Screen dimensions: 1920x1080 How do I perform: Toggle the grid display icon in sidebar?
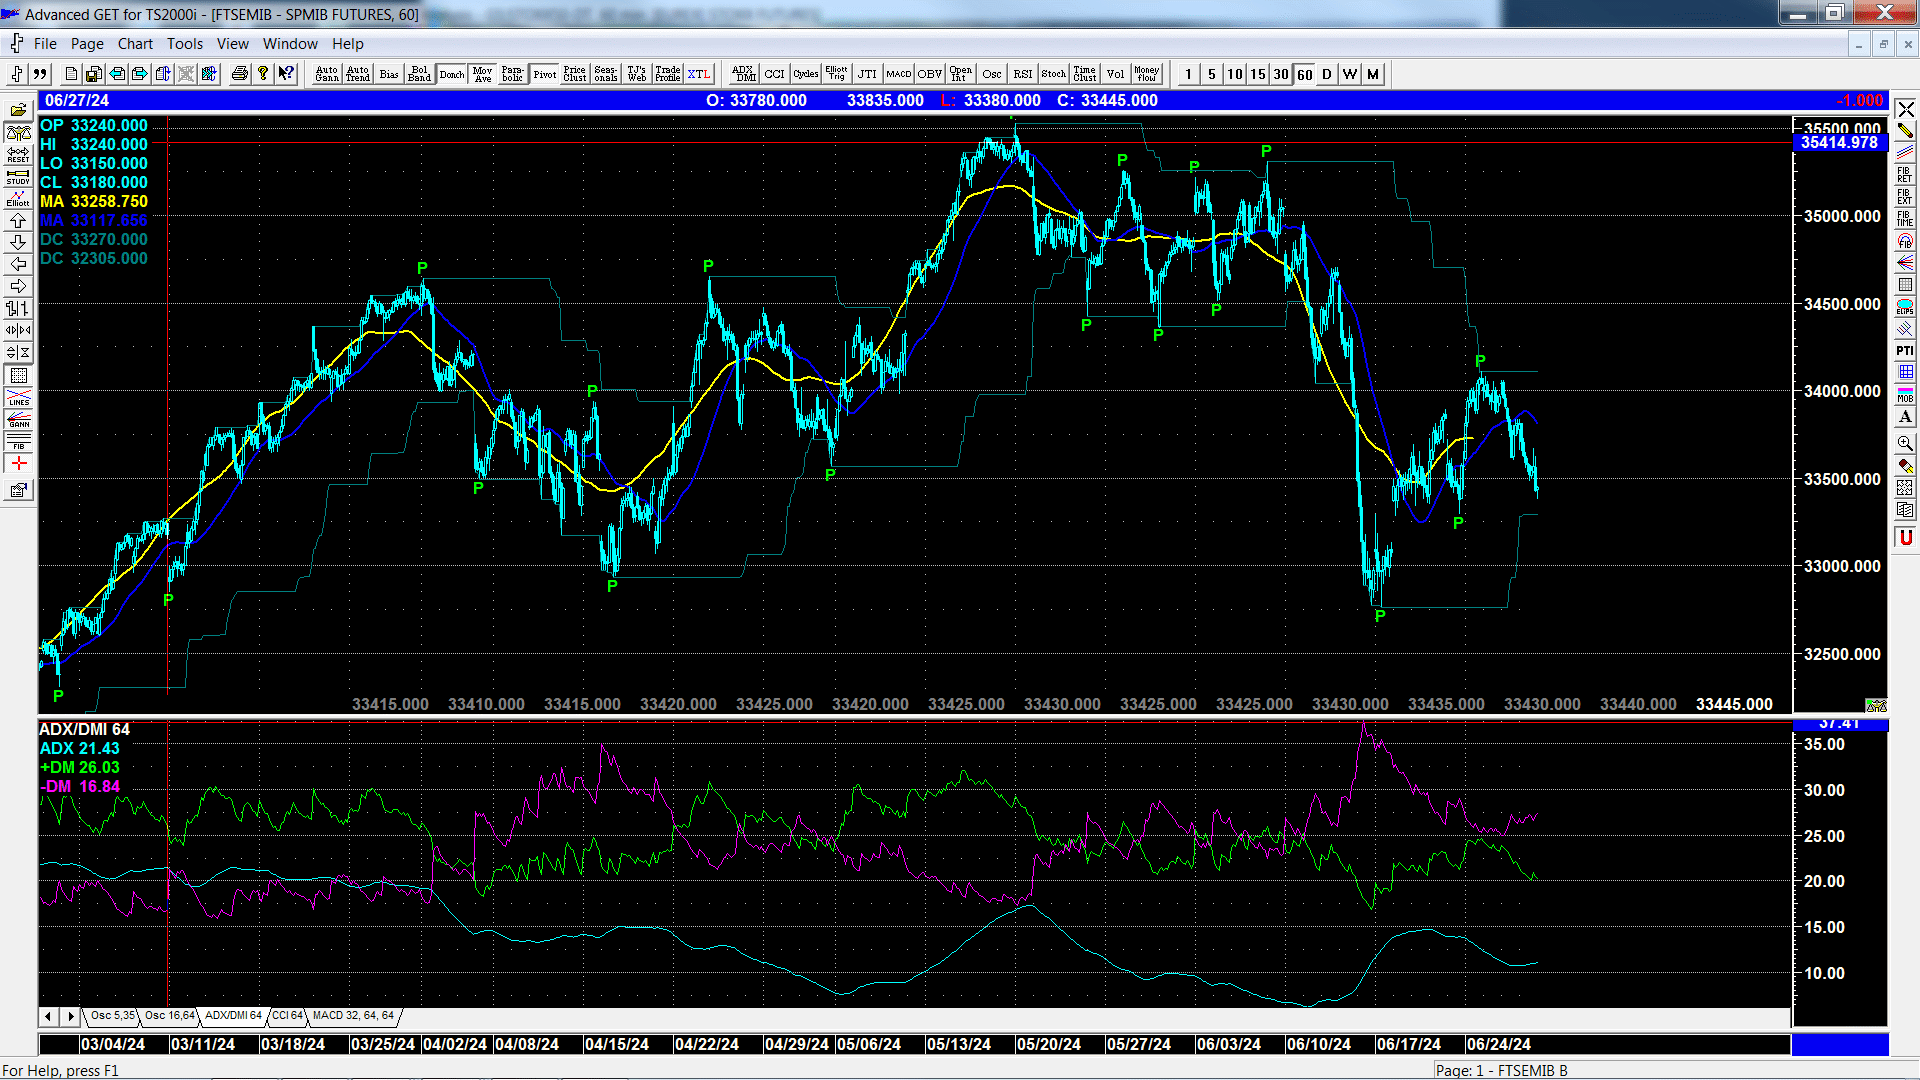(18, 375)
